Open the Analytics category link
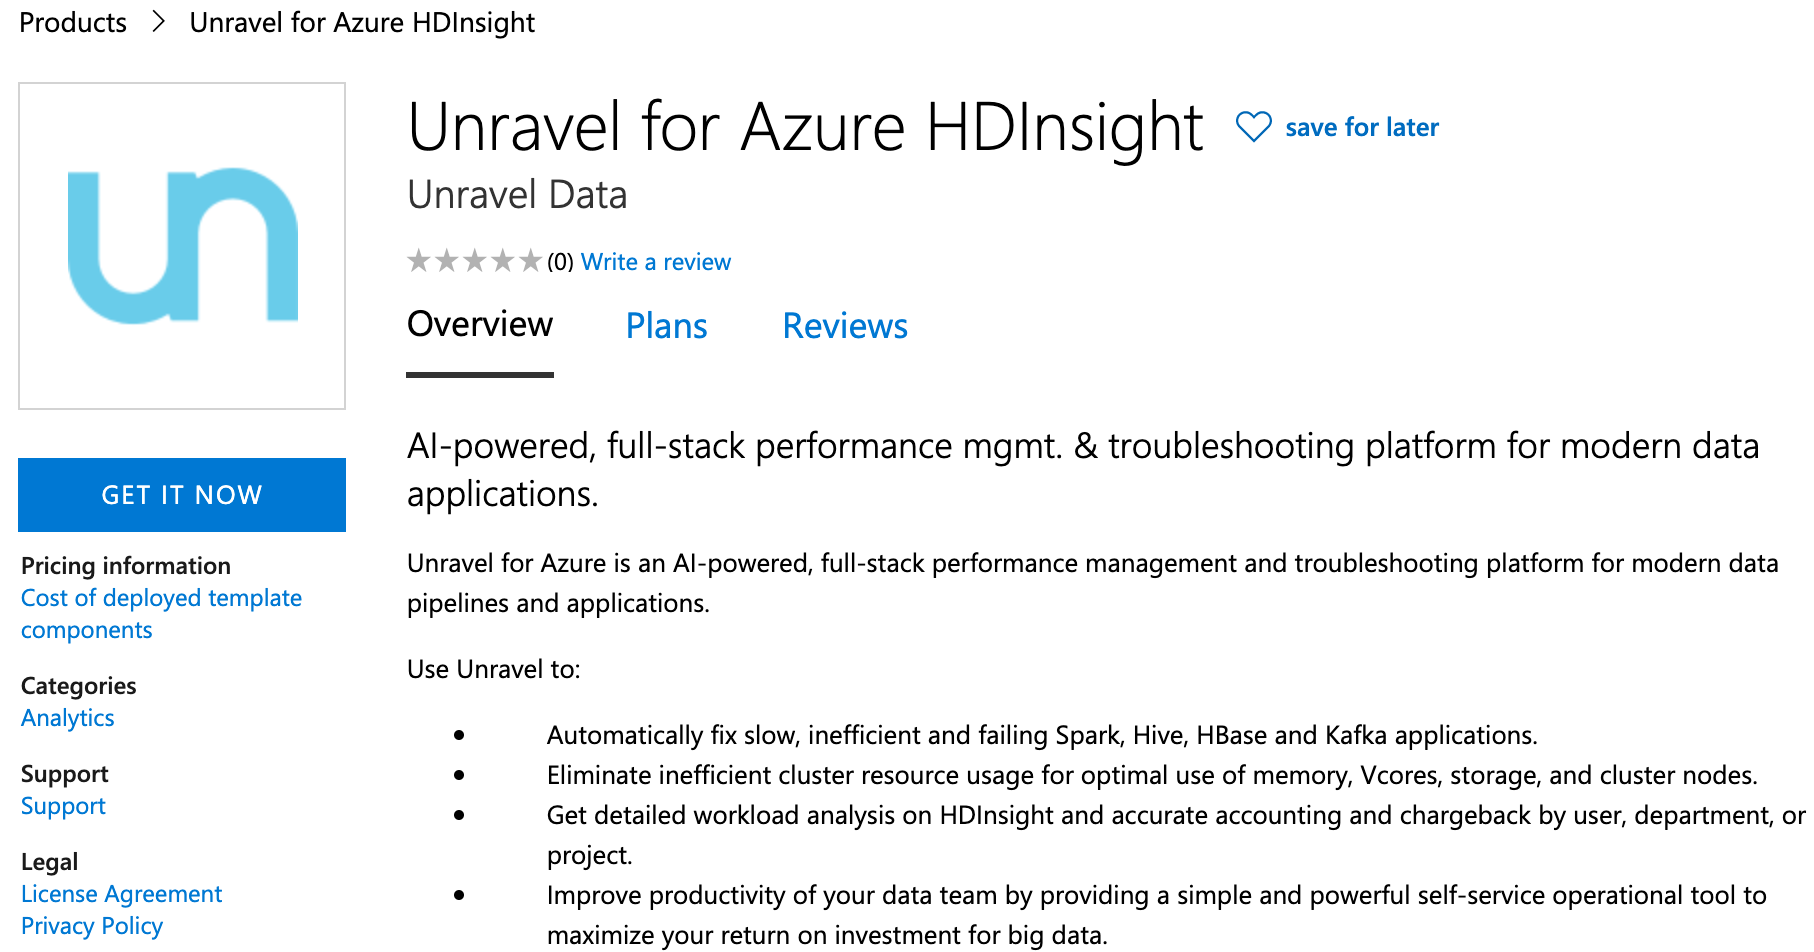The height and width of the screenshot is (952, 1814). tap(68, 718)
